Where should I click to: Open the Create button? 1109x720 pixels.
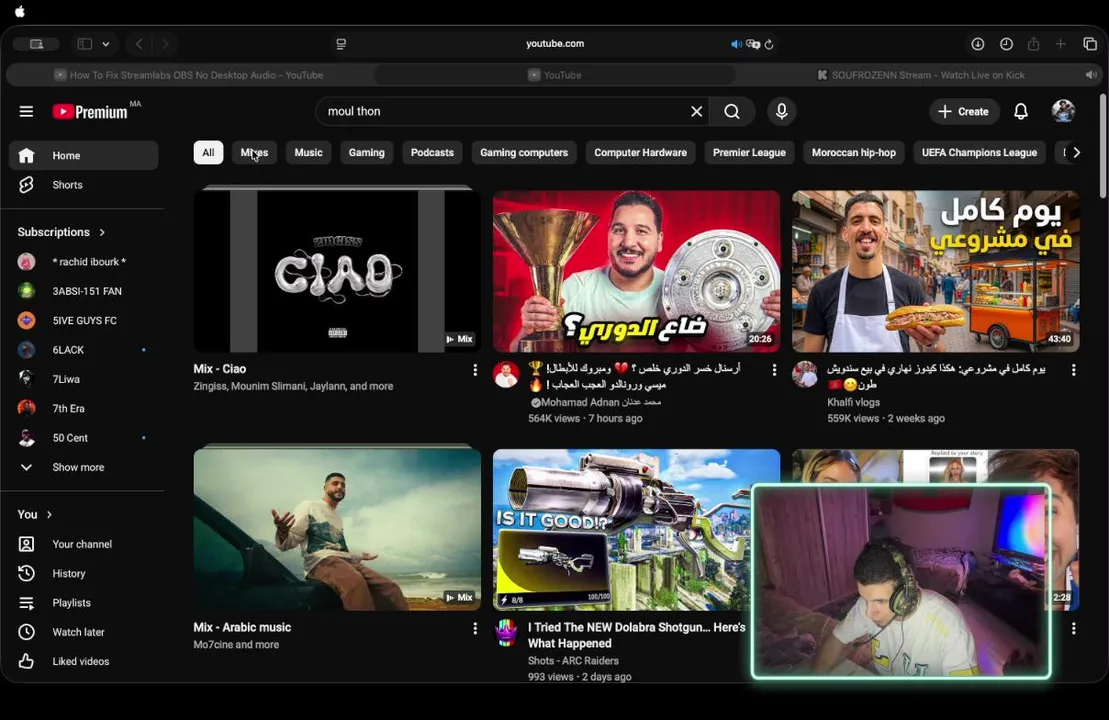963,112
